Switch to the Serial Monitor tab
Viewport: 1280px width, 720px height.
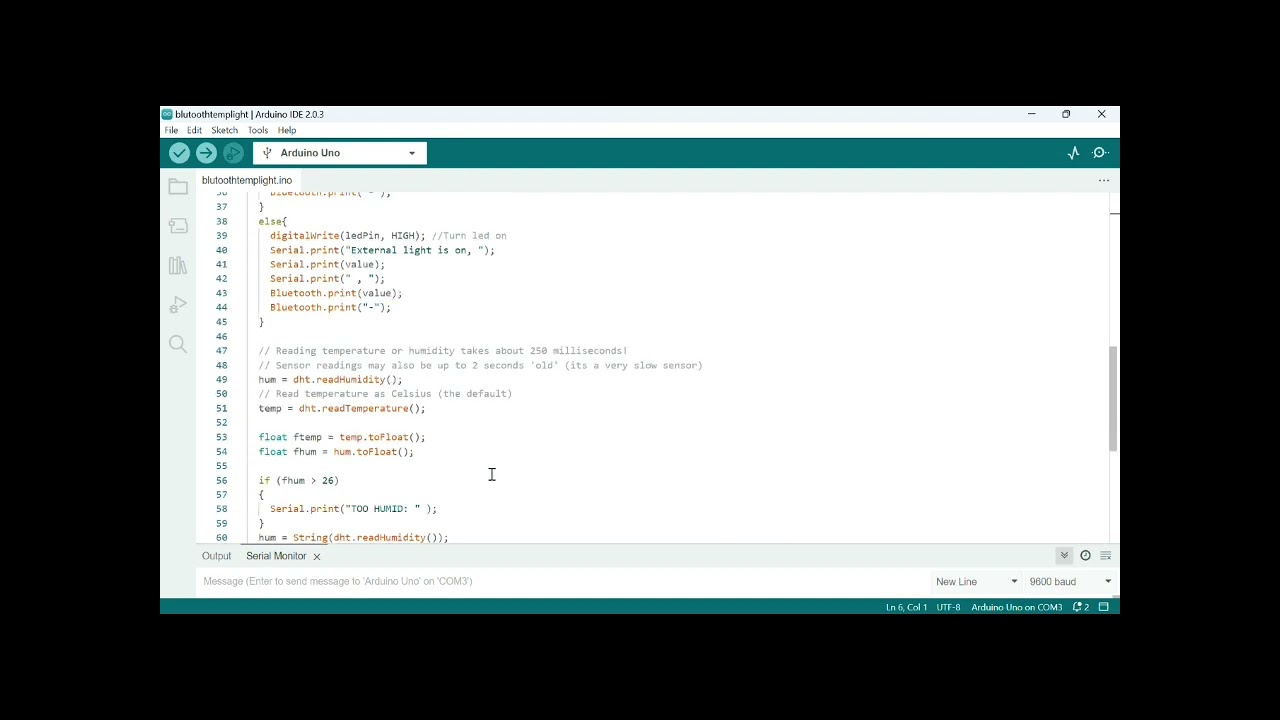point(276,556)
